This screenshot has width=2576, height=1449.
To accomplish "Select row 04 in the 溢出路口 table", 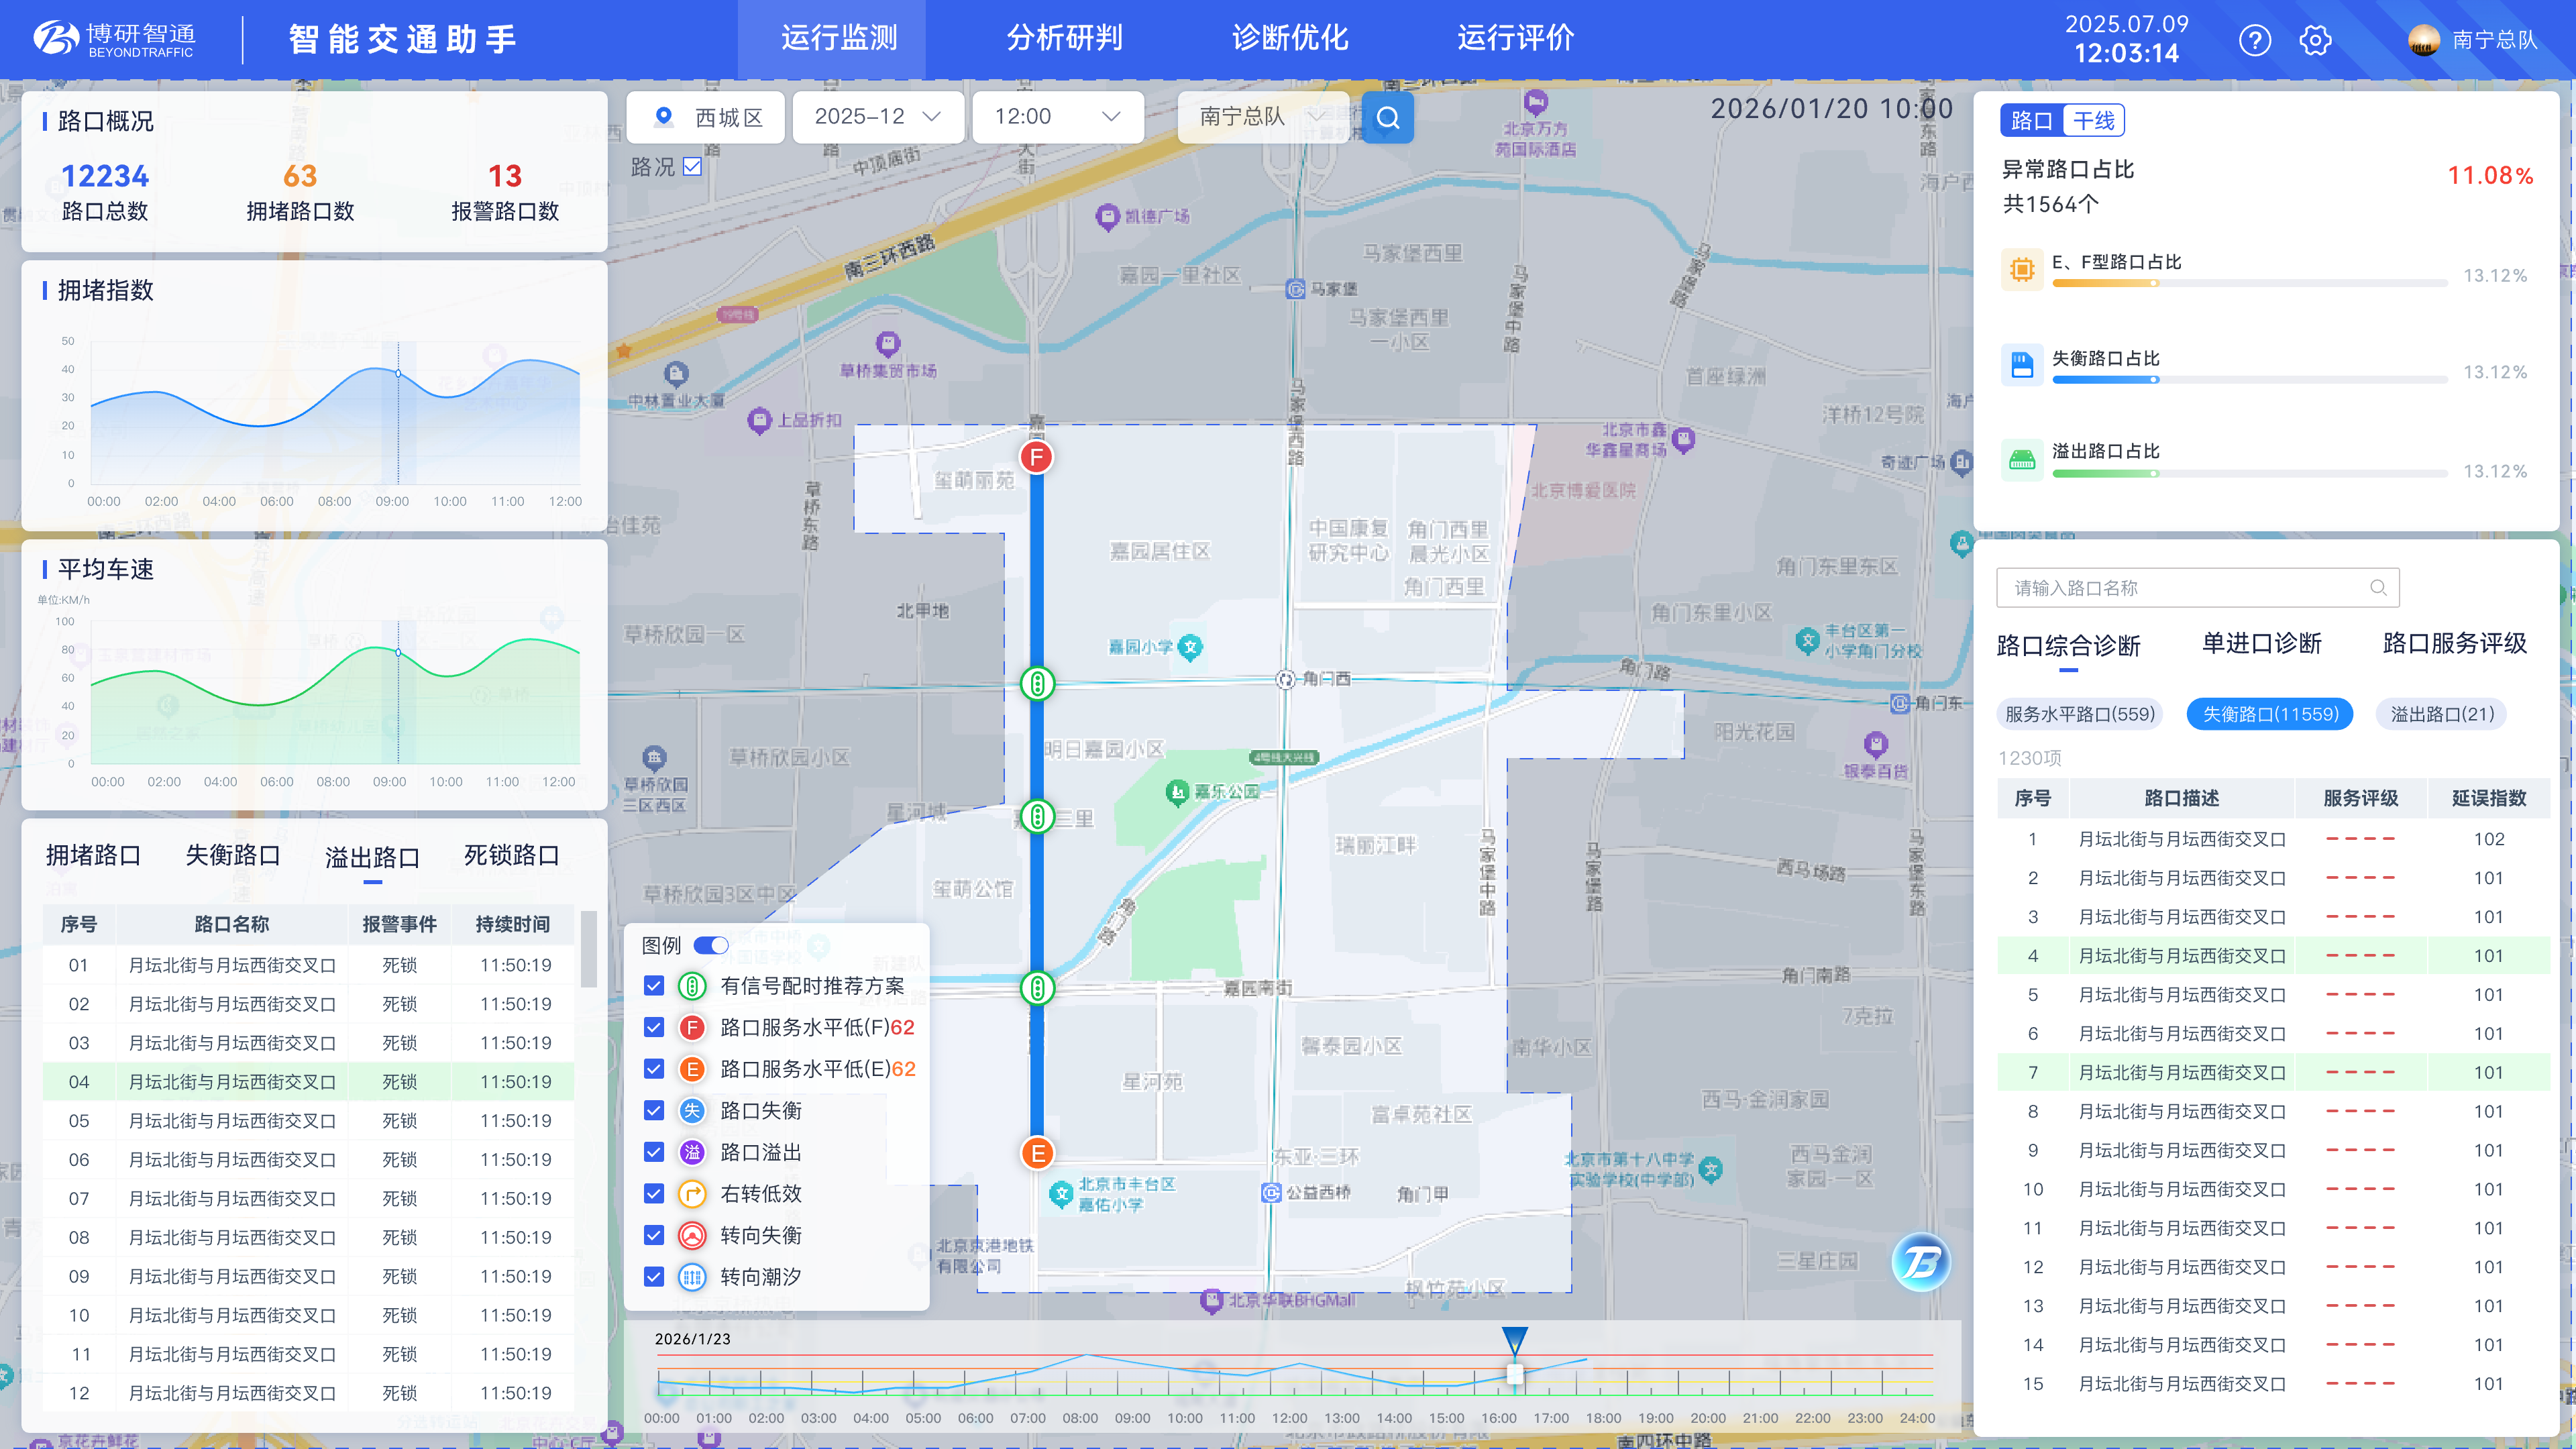I will pyautogui.click(x=308, y=1082).
